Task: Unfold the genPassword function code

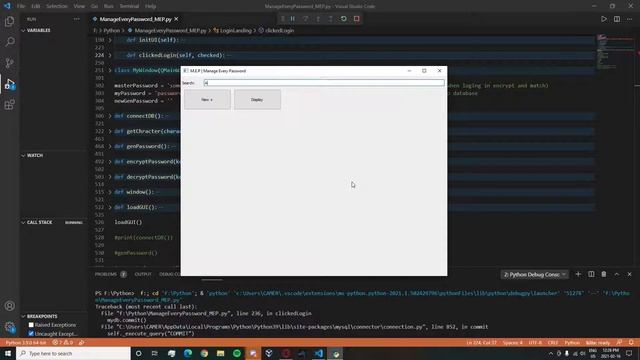Action: (110, 146)
